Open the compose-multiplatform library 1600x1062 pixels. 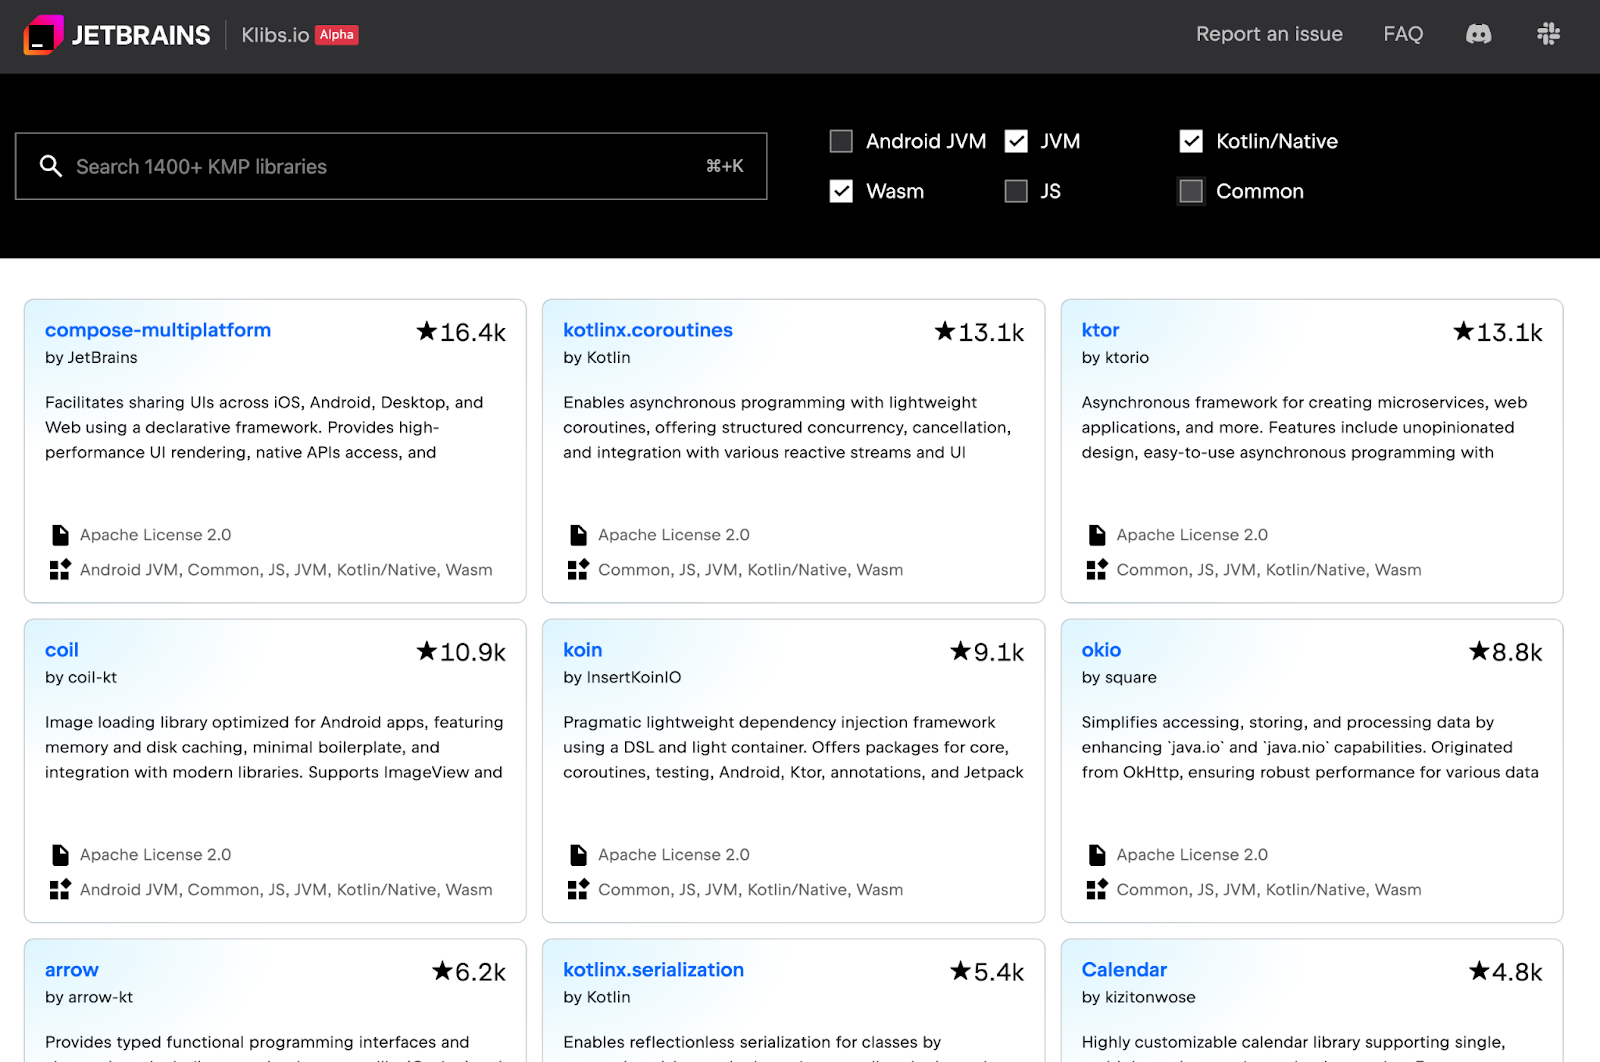(x=158, y=330)
